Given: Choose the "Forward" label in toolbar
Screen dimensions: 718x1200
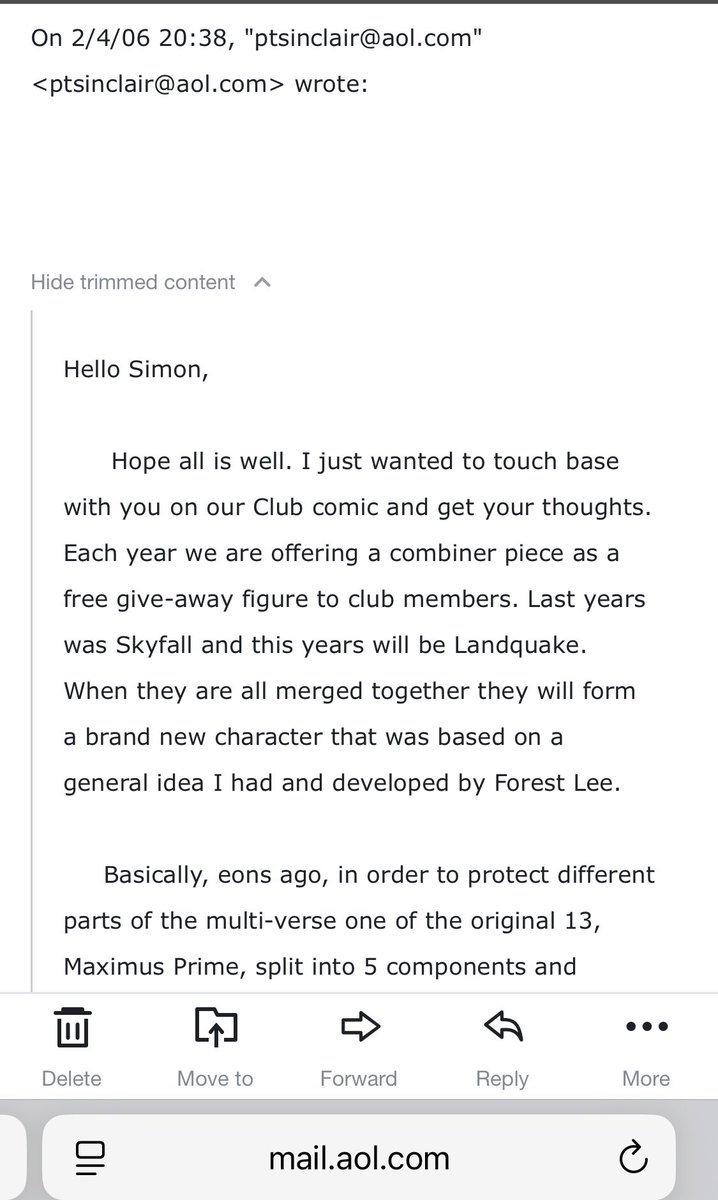Looking at the screenshot, I should [x=359, y=1079].
